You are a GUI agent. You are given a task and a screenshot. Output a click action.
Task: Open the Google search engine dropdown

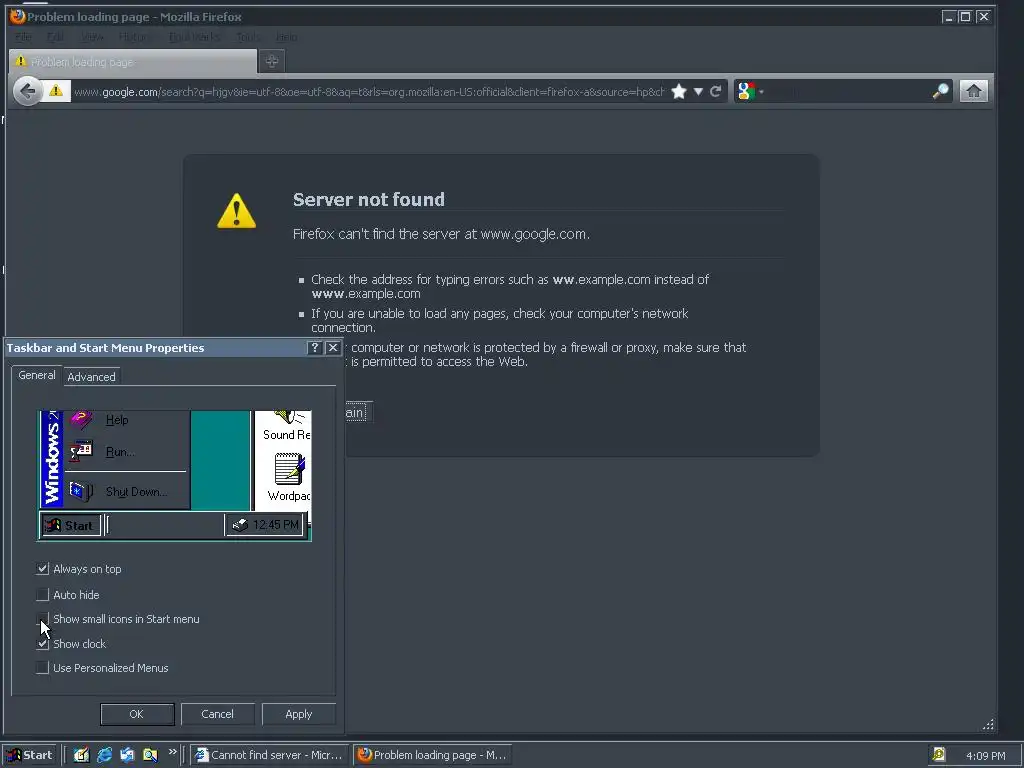pos(750,91)
